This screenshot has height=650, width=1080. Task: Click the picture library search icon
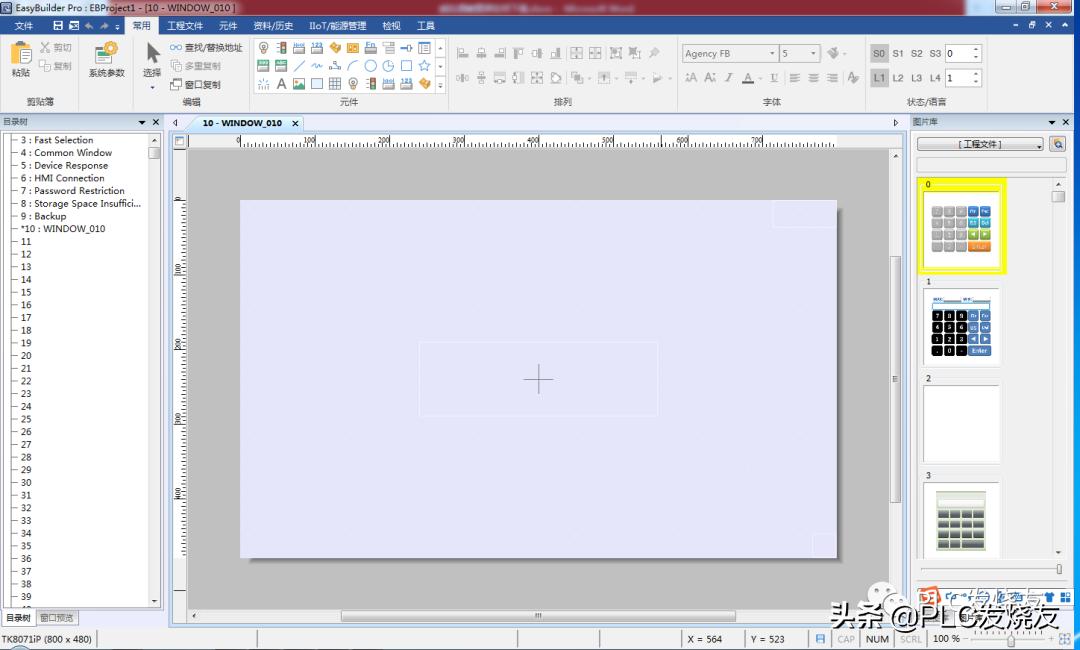click(x=1057, y=144)
